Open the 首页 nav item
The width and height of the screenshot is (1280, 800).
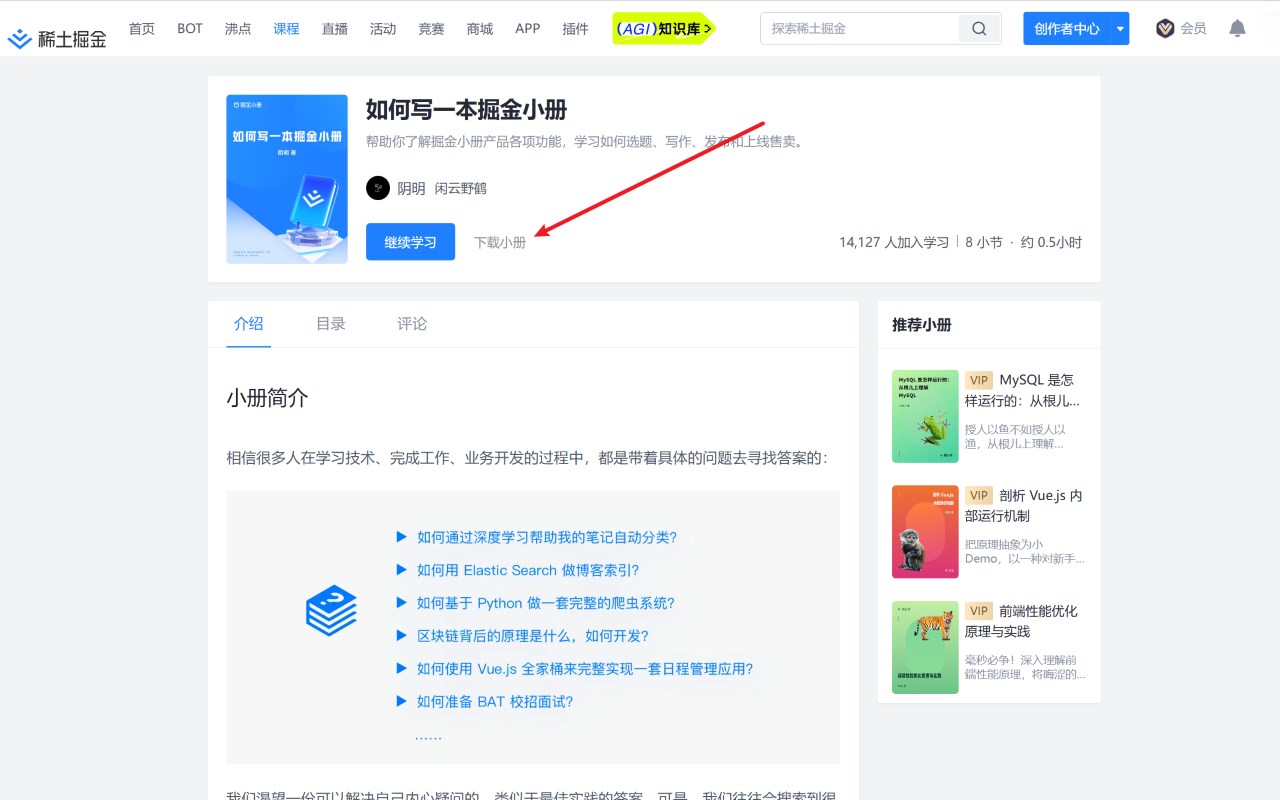coord(142,29)
